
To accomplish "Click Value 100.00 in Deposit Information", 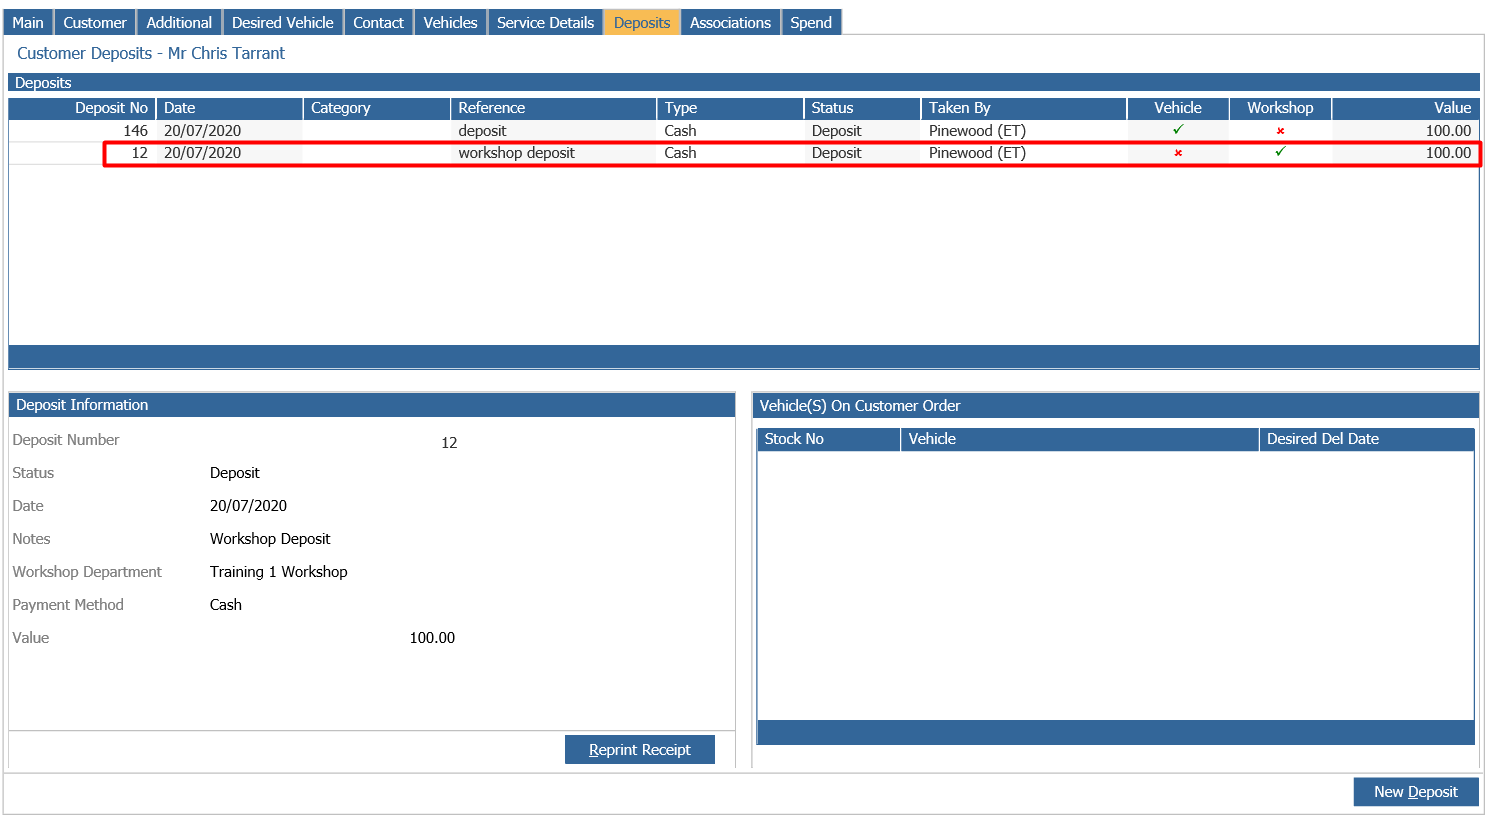I will [x=432, y=638].
